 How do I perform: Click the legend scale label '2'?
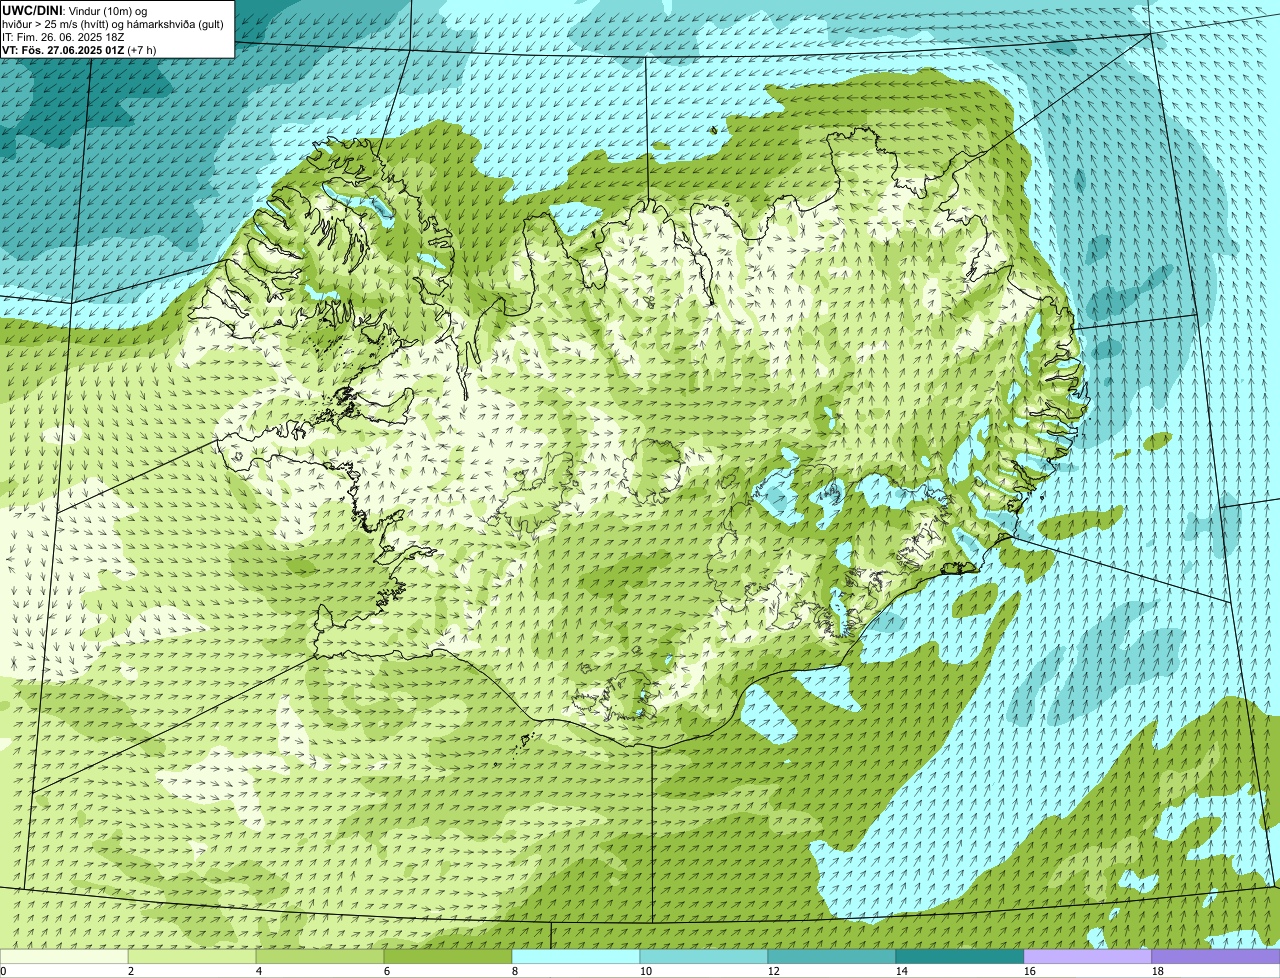131,971
